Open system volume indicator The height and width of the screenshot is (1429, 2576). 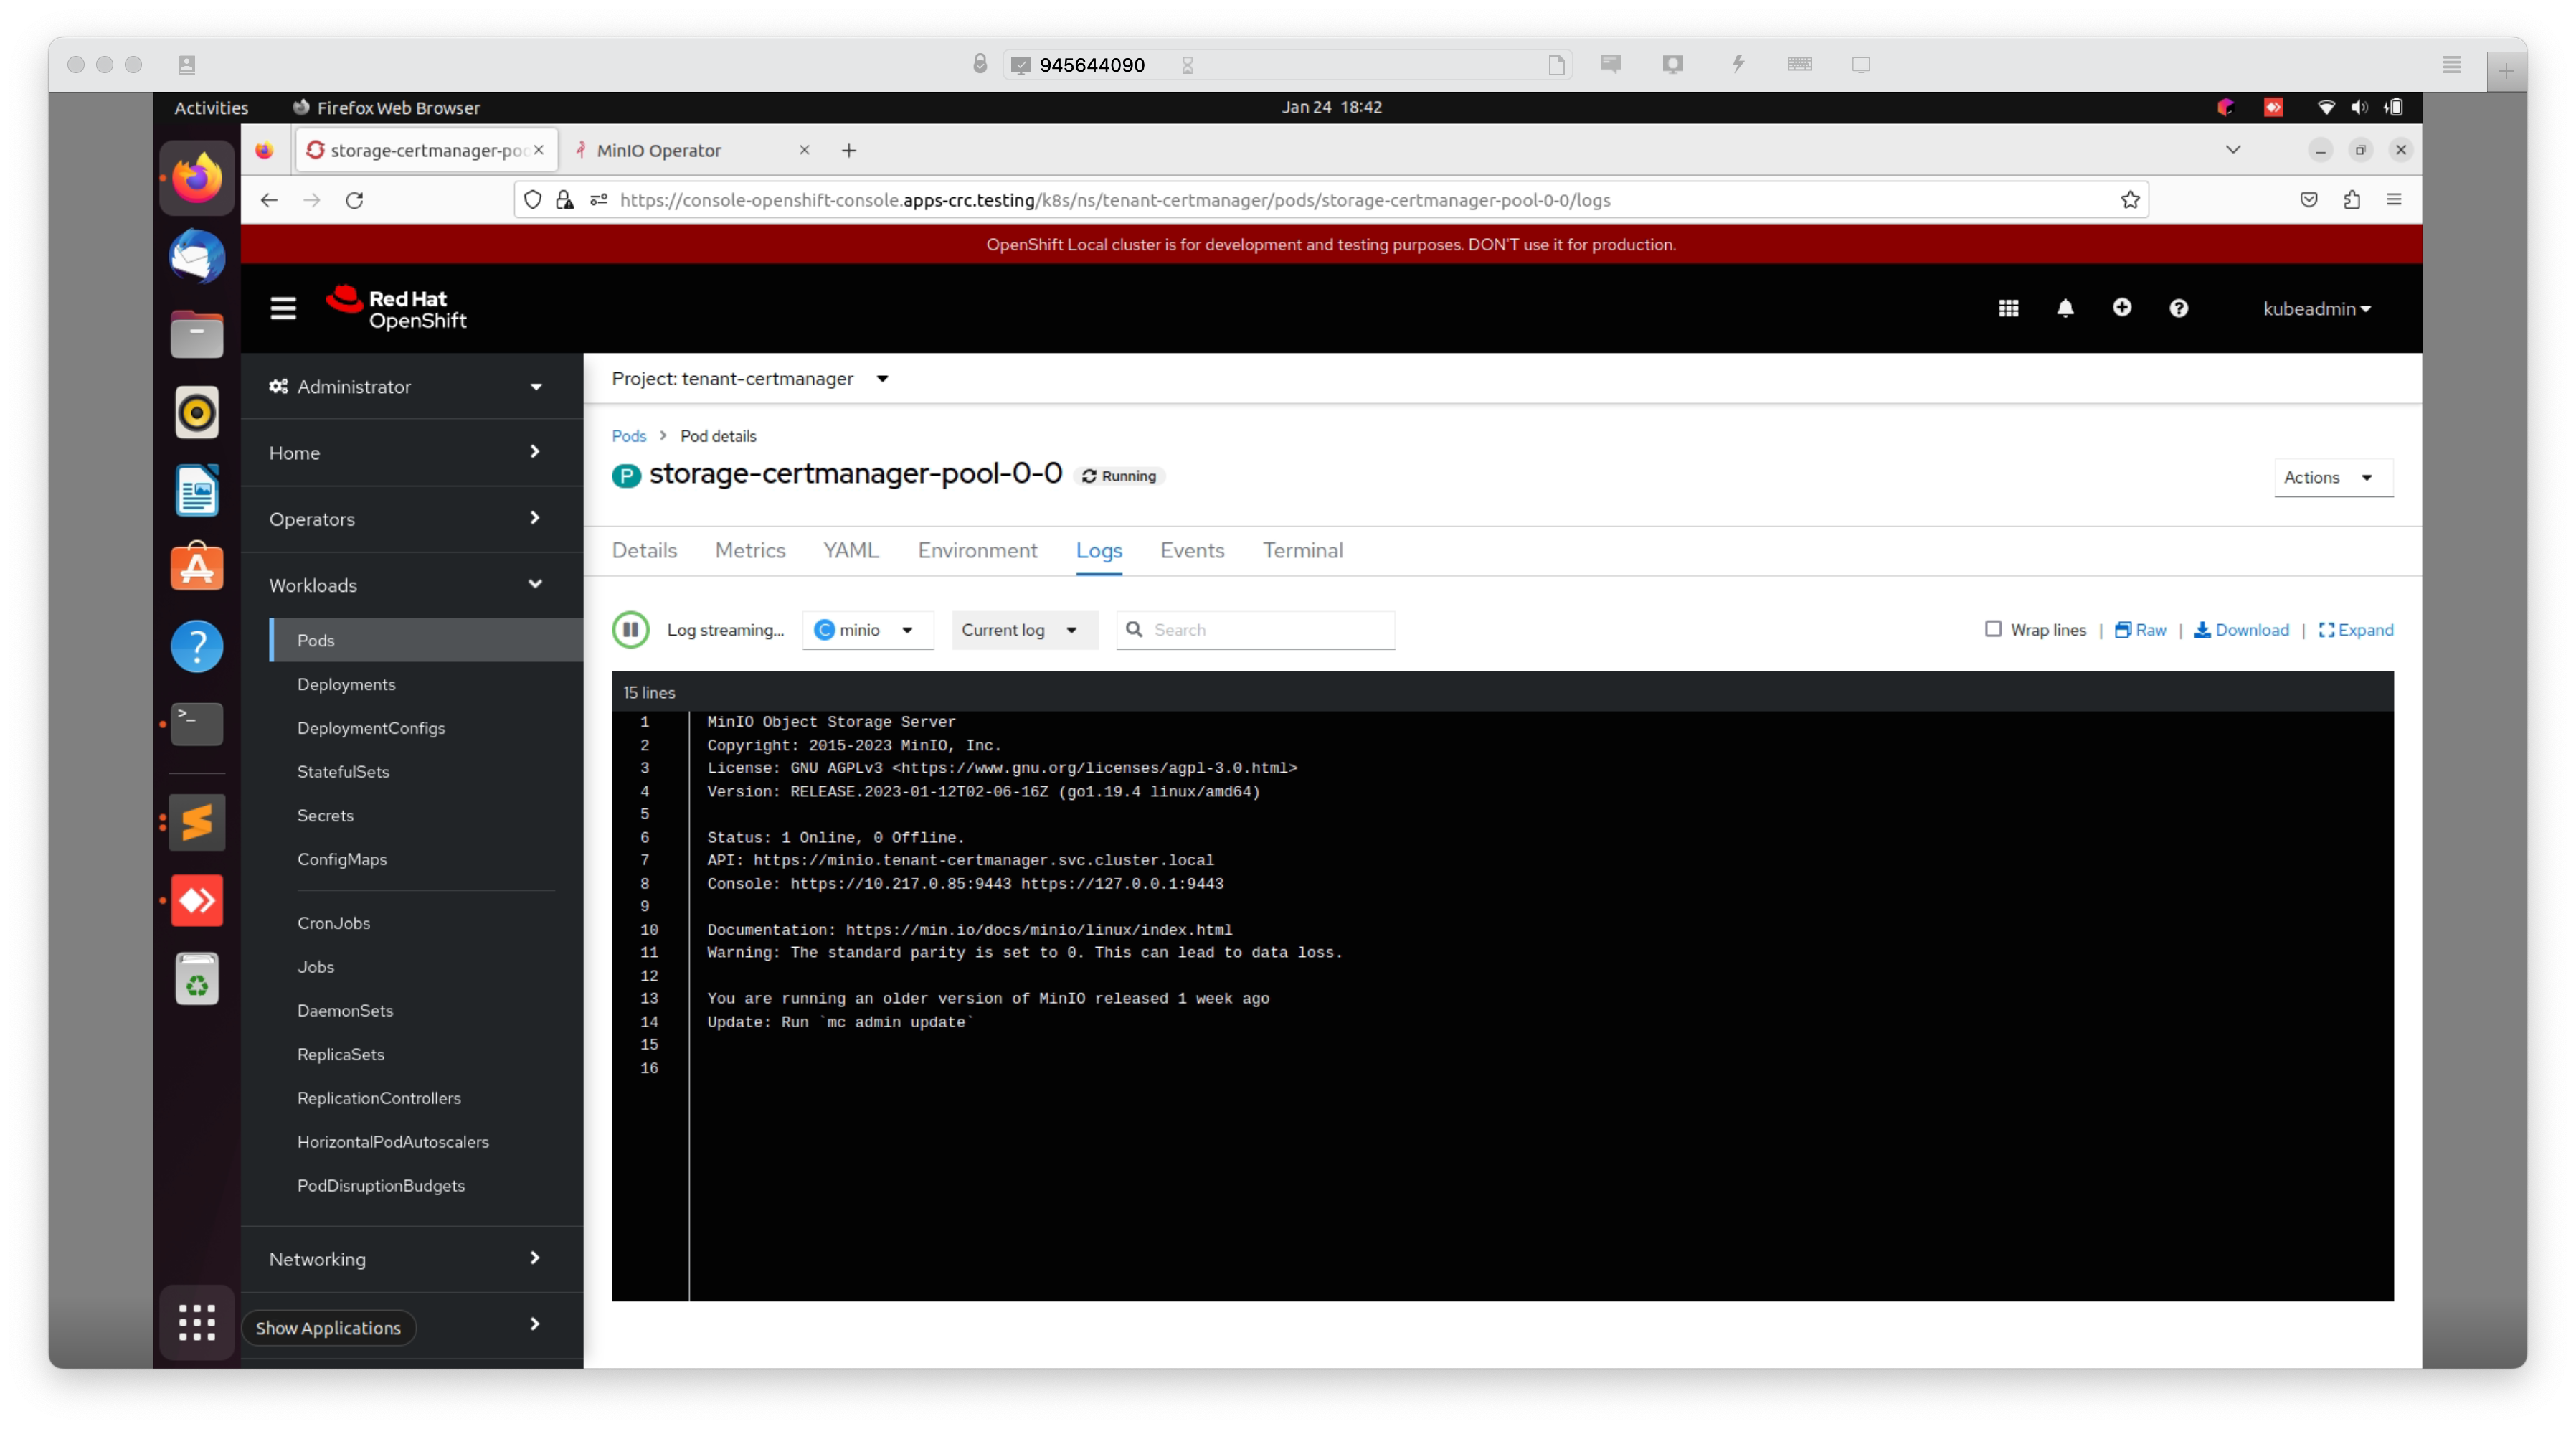2360,107
